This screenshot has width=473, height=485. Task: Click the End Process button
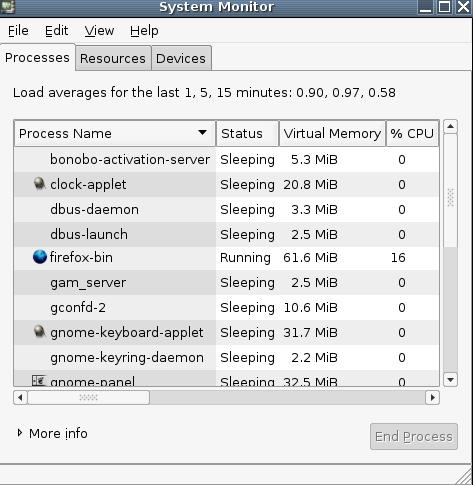point(414,436)
